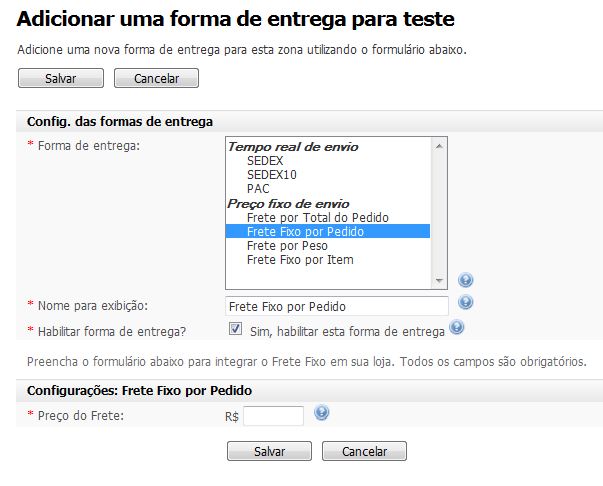This screenshot has width=603, height=486.
Task: Click the top Salvar button
Action: click(x=61, y=78)
